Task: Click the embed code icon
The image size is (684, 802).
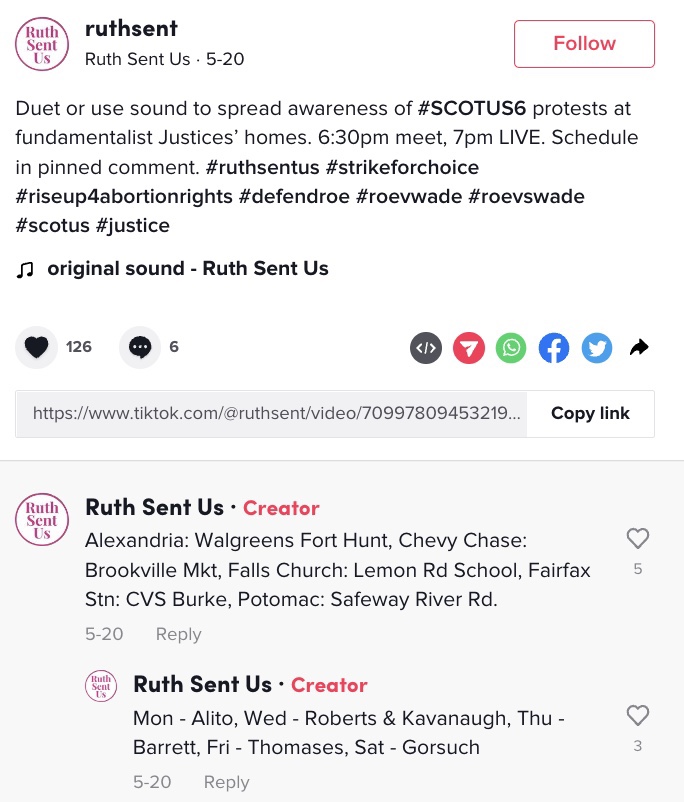Action: [x=426, y=348]
